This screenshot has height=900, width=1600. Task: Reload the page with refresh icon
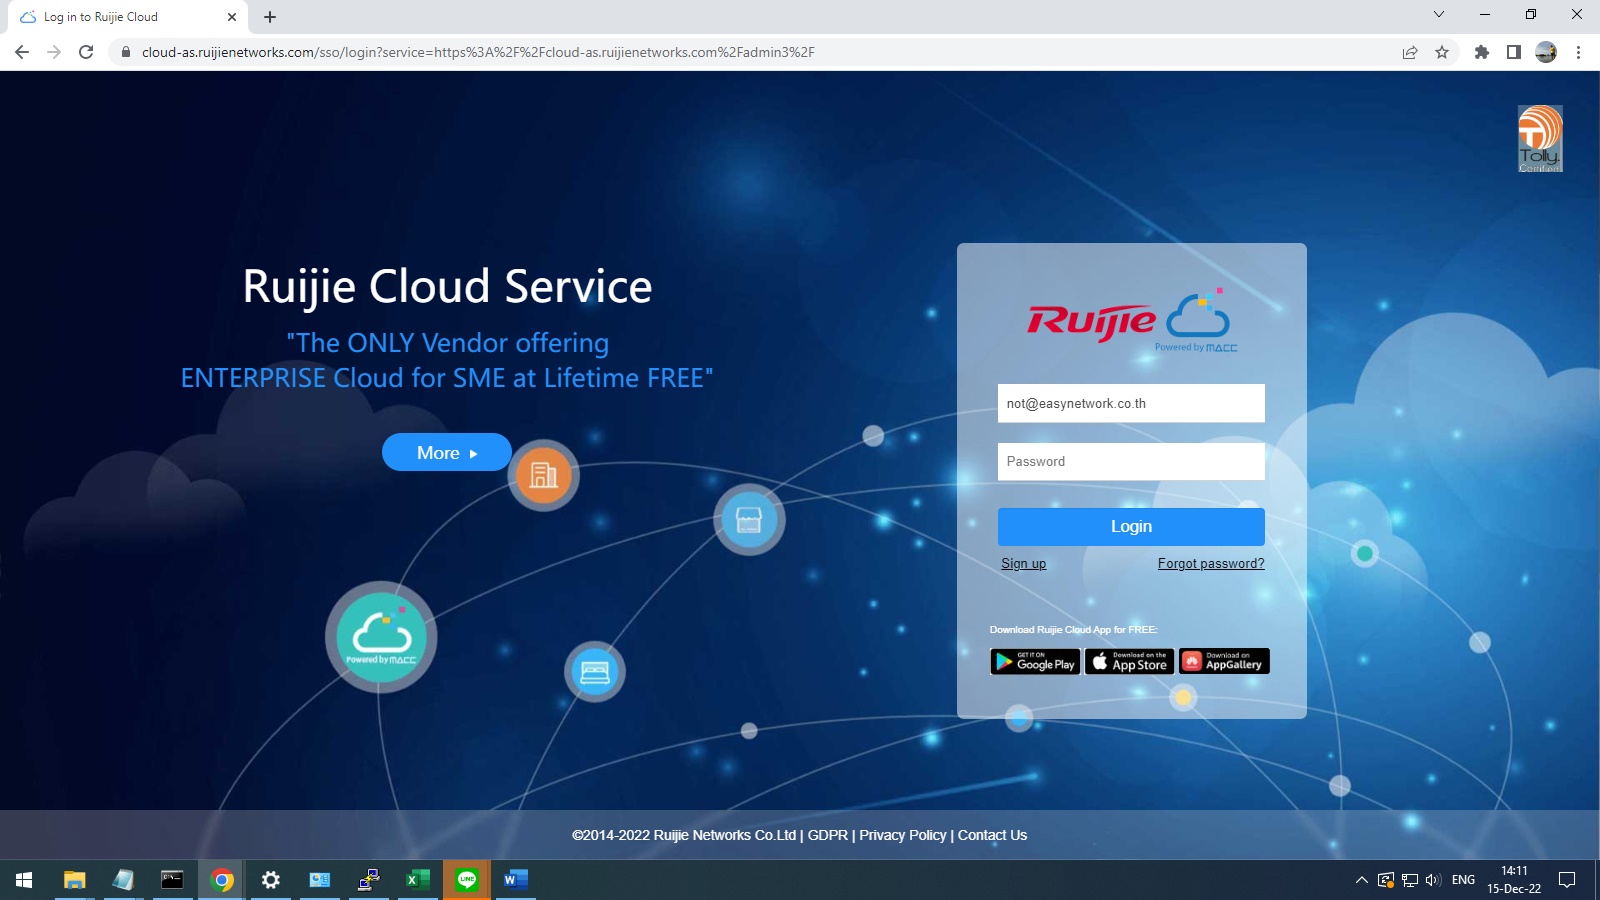[86, 52]
